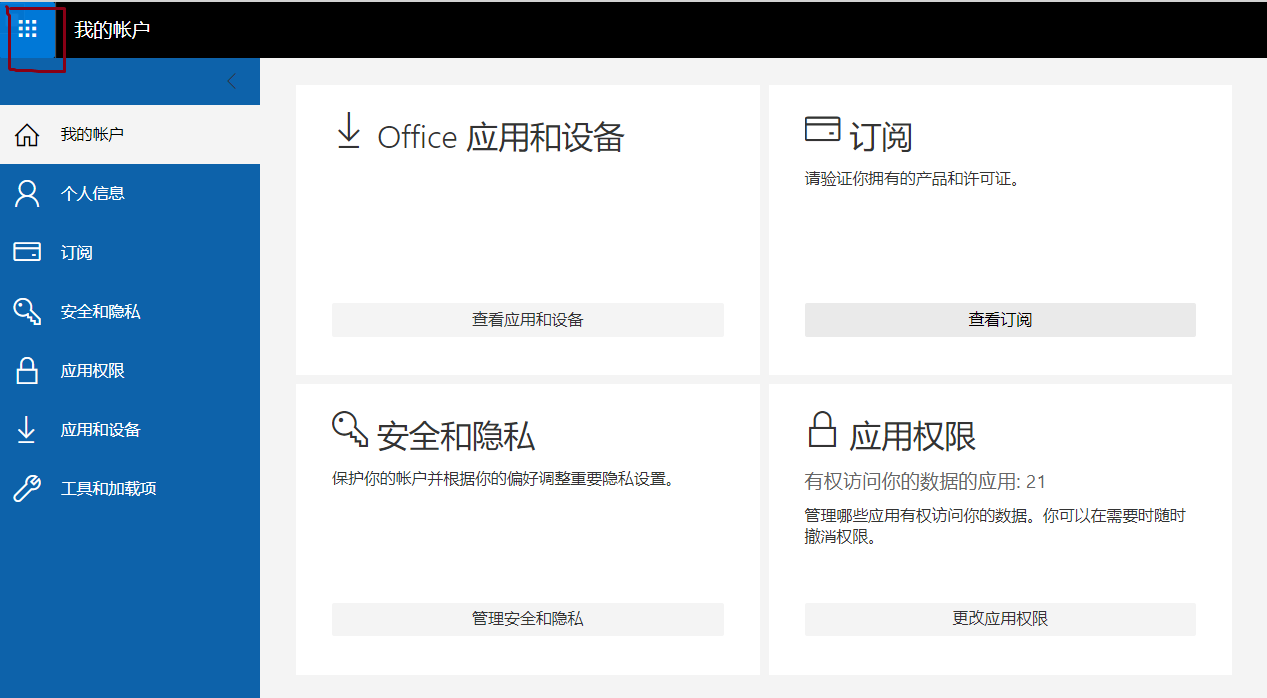The image size is (1267, 698).
Task: Collapse the sidebar with the chevron arrow
Action: pyautogui.click(x=232, y=82)
